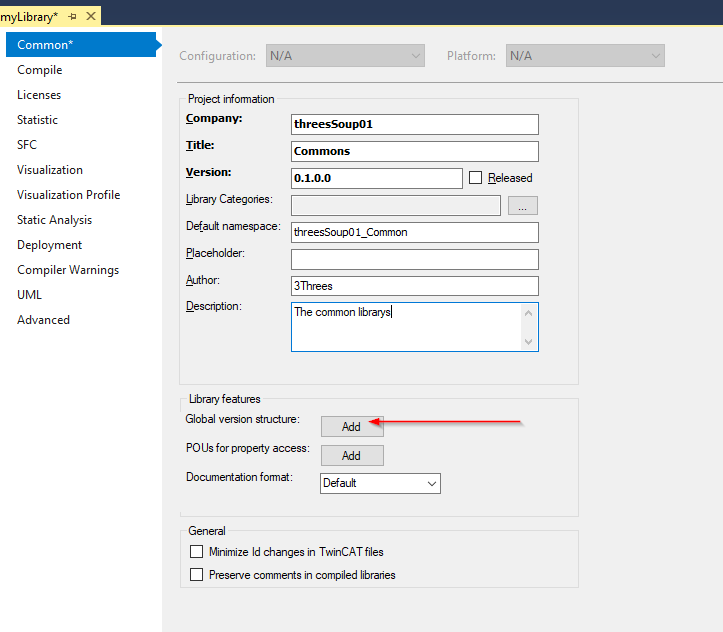723x632 pixels.
Task: Toggle the Released checkbox
Action: coord(475,177)
